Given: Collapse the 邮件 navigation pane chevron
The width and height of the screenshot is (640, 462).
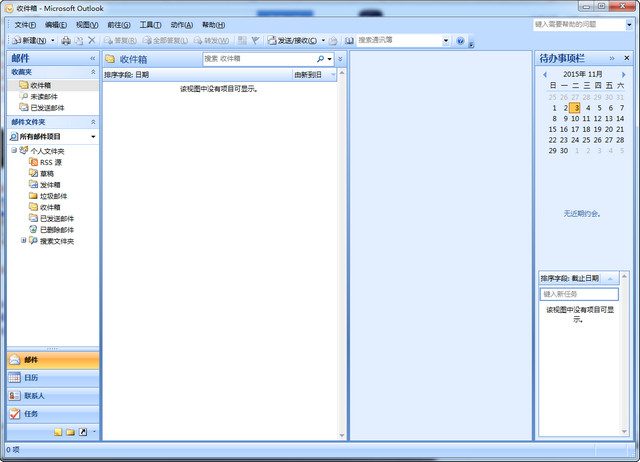Looking at the screenshot, I should click(93, 58).
